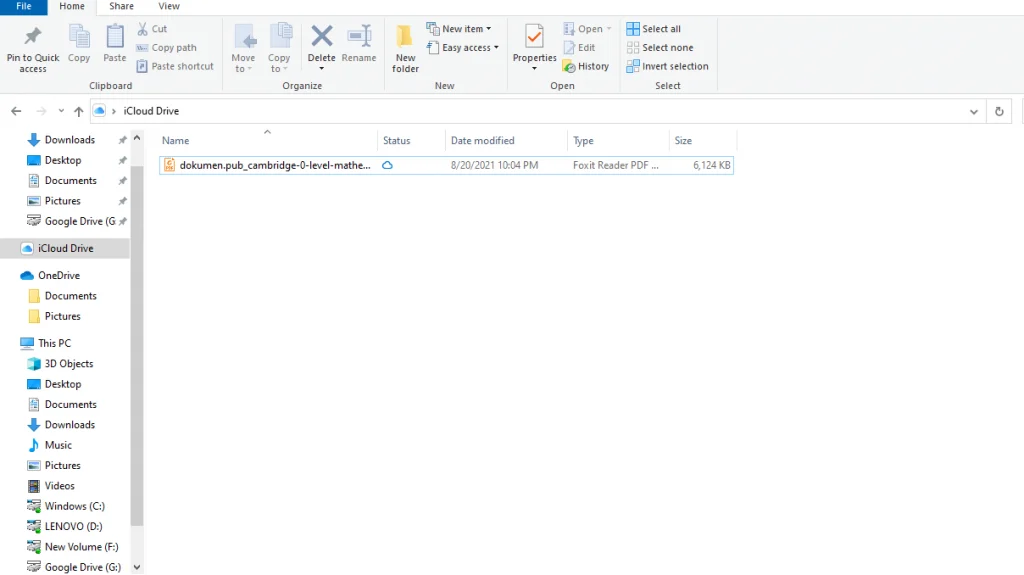1024x575 pixels.
Task: Open Documents under OneDrive
Action: click(71, 296)
